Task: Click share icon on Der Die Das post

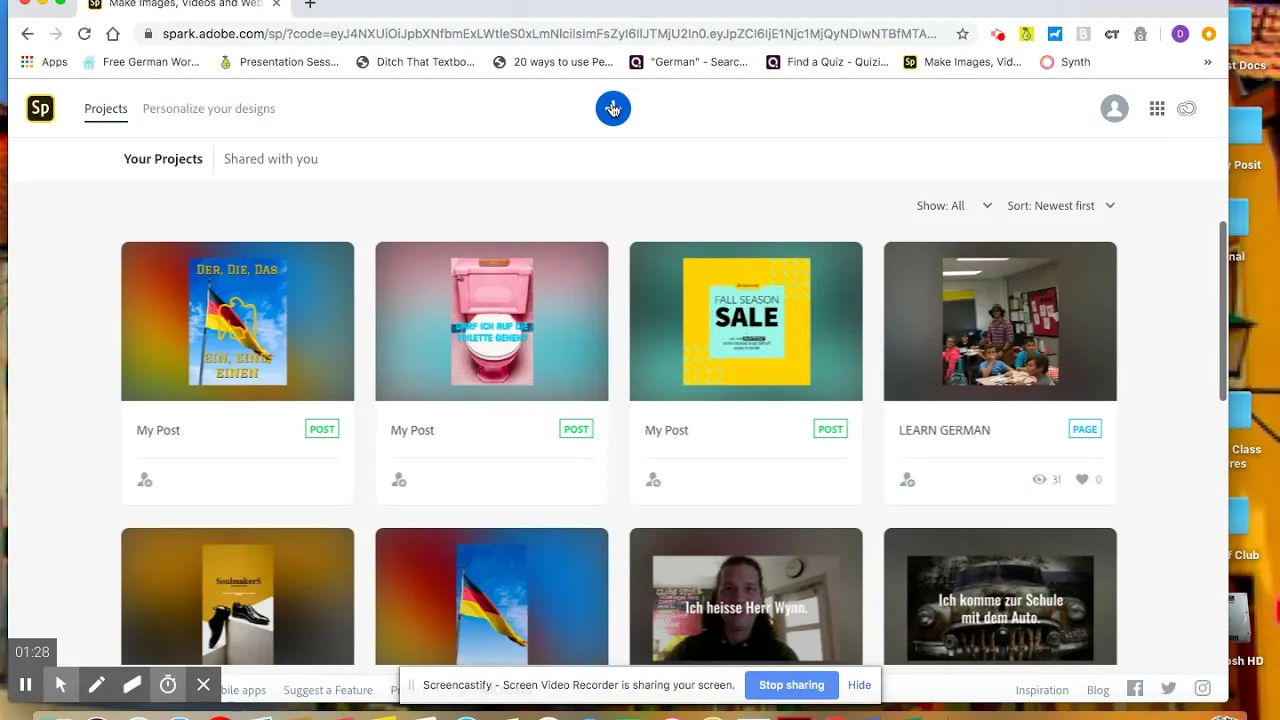Action: pyautogui.click(x=145, y=480)
